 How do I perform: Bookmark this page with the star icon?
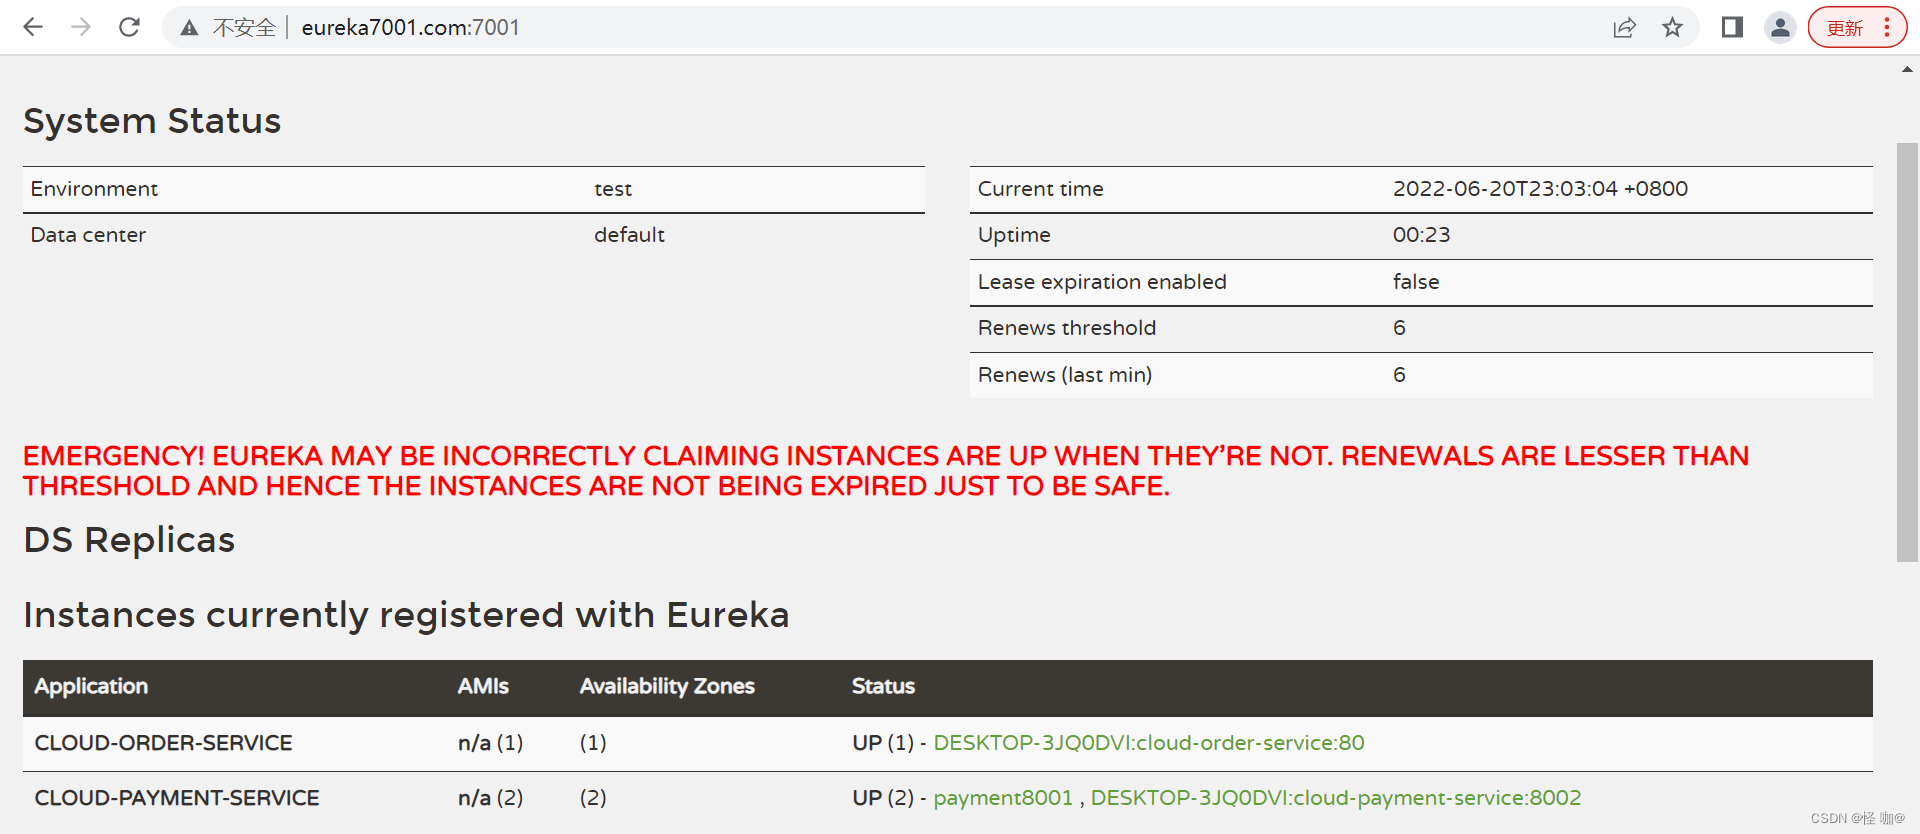point(1672,28)
